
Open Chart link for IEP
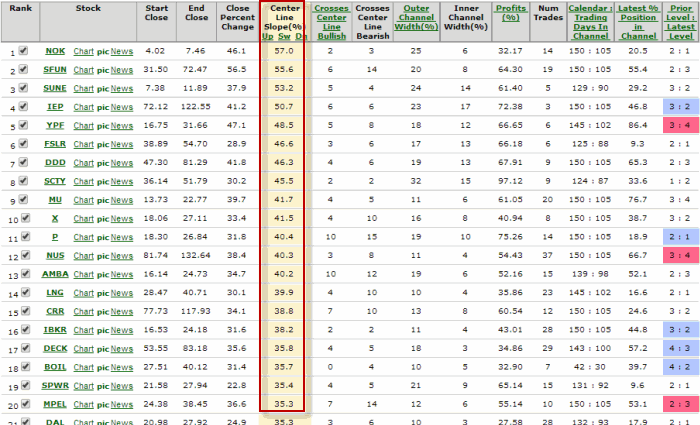click(x=83, y=107)
